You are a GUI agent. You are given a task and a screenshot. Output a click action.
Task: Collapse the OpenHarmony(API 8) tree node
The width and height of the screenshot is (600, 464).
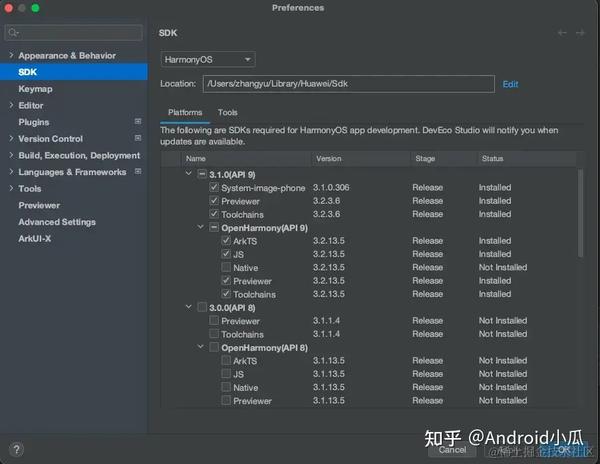click(201, 347)
